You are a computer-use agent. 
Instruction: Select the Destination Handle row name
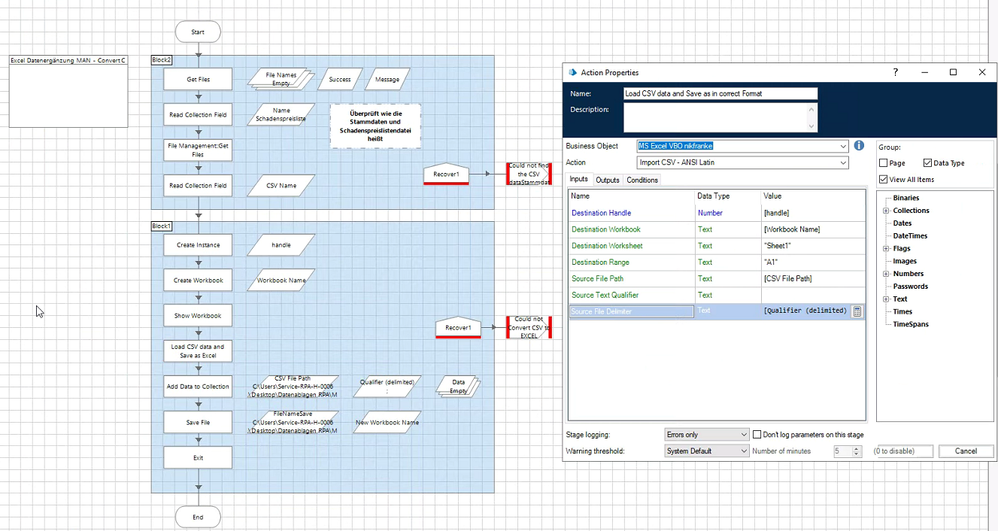pyautogui.click(x=601, y=213)
